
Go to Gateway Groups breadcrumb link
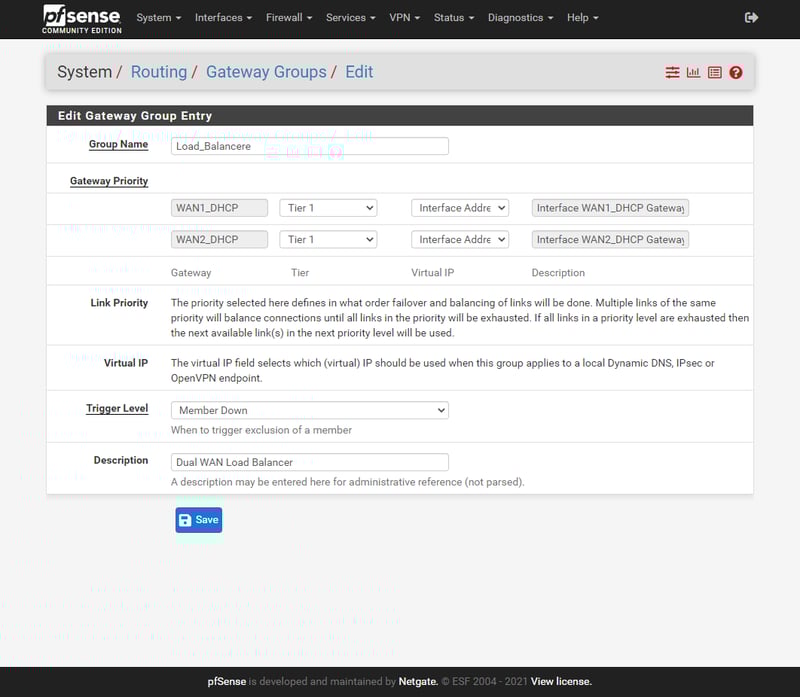[266, 72]
